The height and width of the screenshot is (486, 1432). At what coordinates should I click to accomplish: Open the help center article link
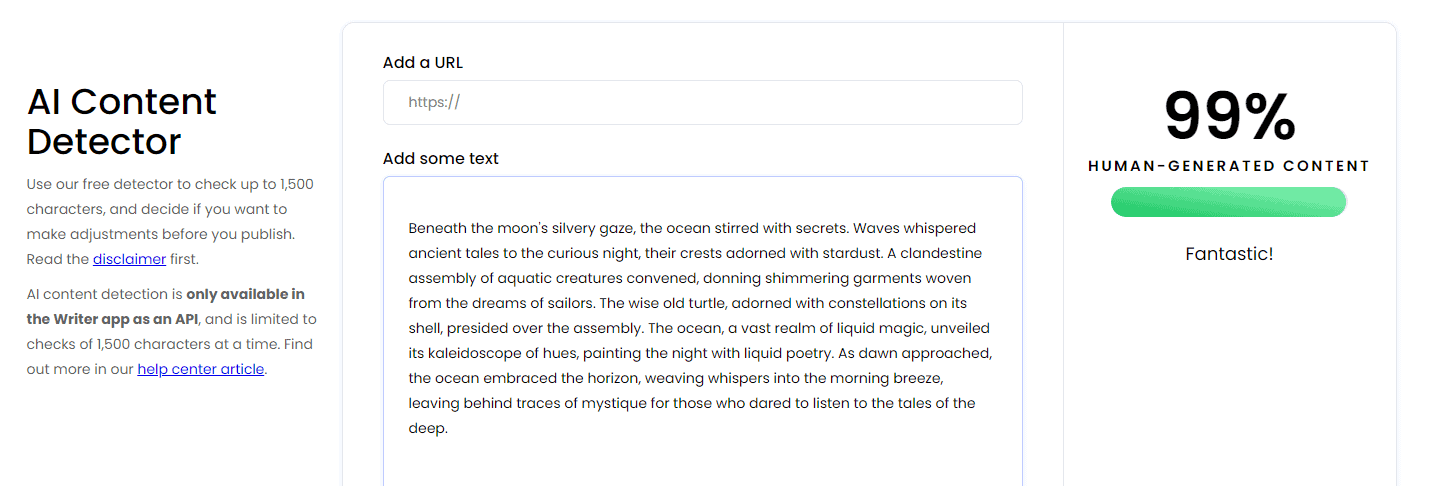(x=201, y=369)
